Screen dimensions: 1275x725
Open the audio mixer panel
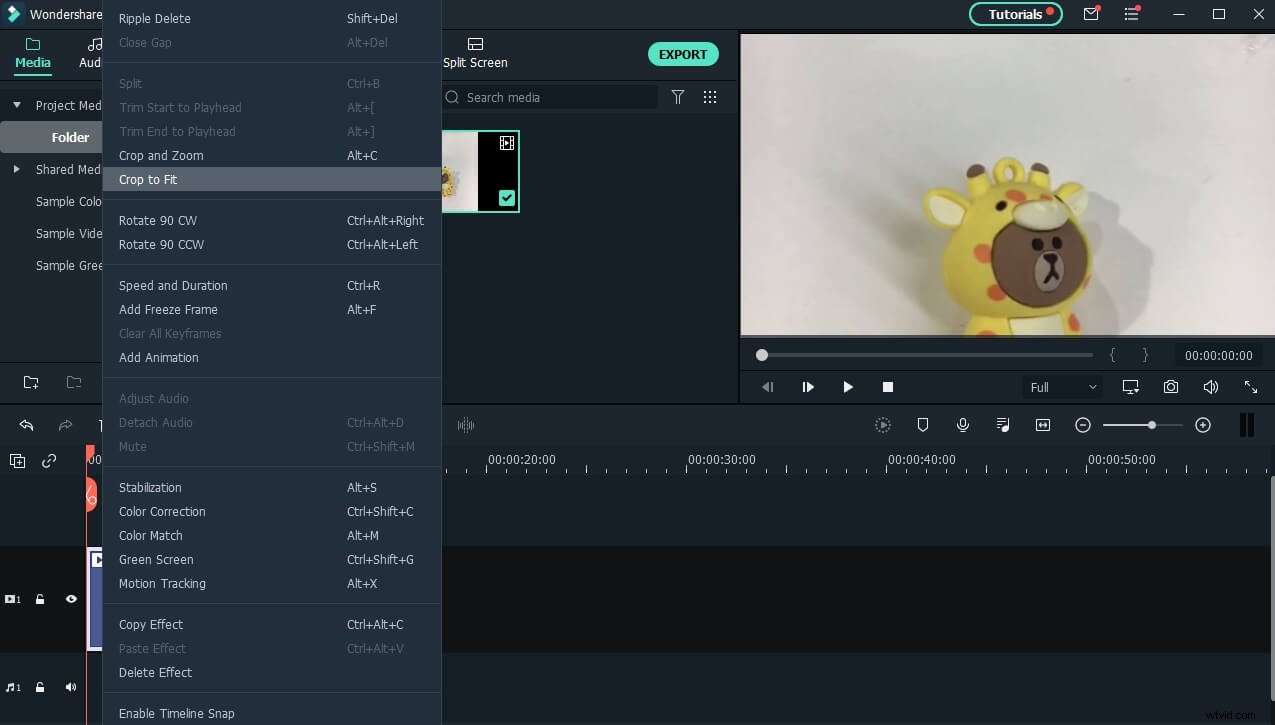click(1002, 424)
